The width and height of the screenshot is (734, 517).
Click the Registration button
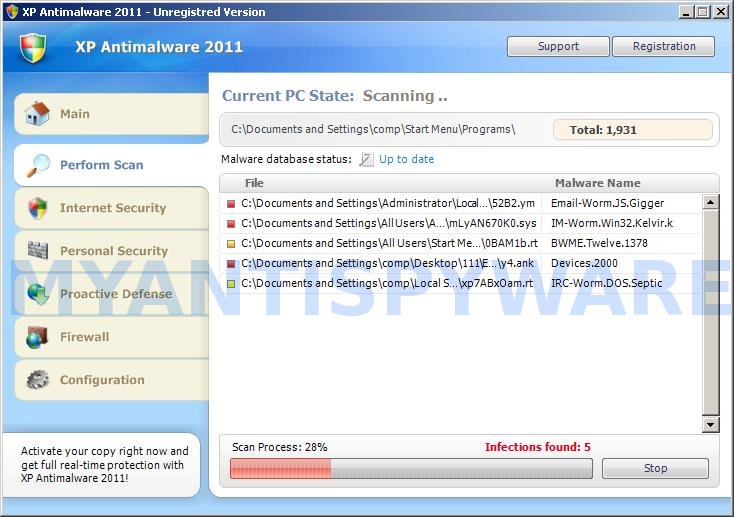(x=664, y=46)
